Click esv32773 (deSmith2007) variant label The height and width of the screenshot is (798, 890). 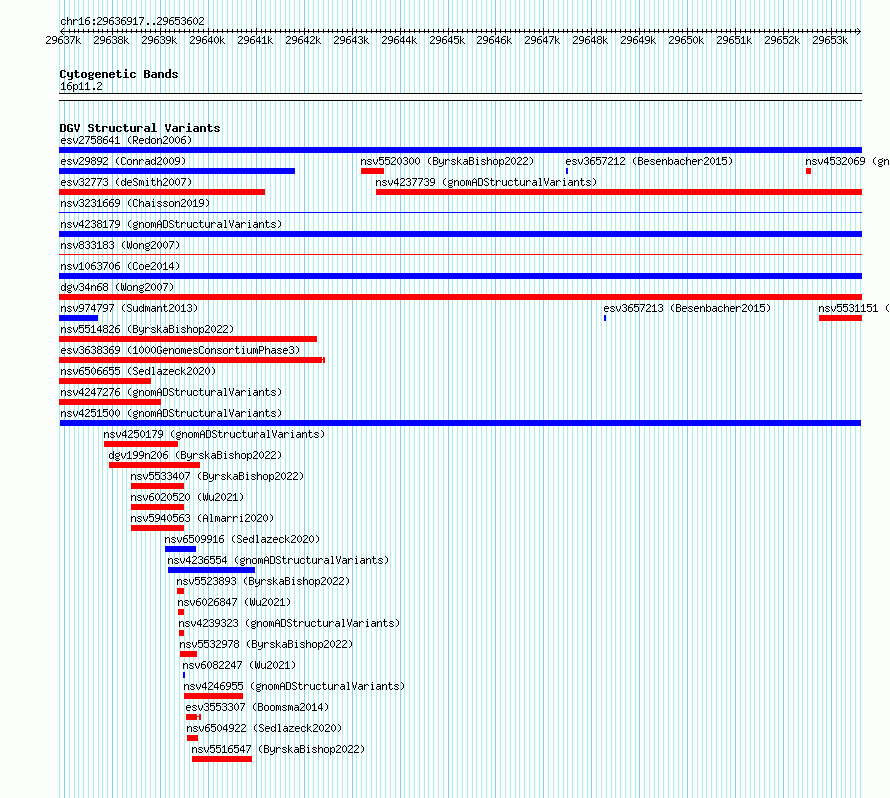(x=126, y=182)
